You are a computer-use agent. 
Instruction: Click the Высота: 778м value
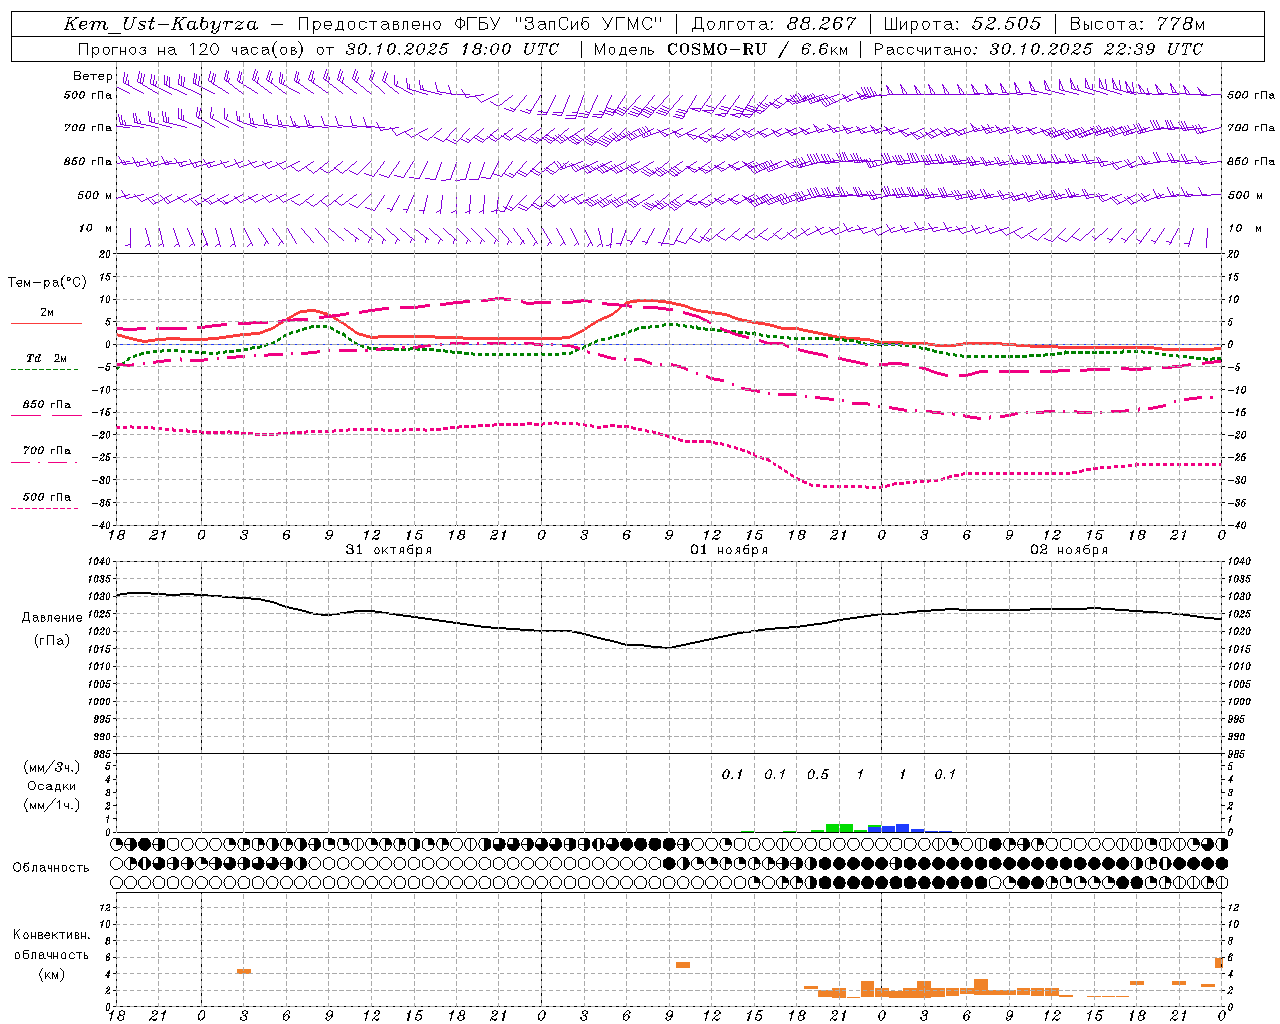coord(1137,24)
